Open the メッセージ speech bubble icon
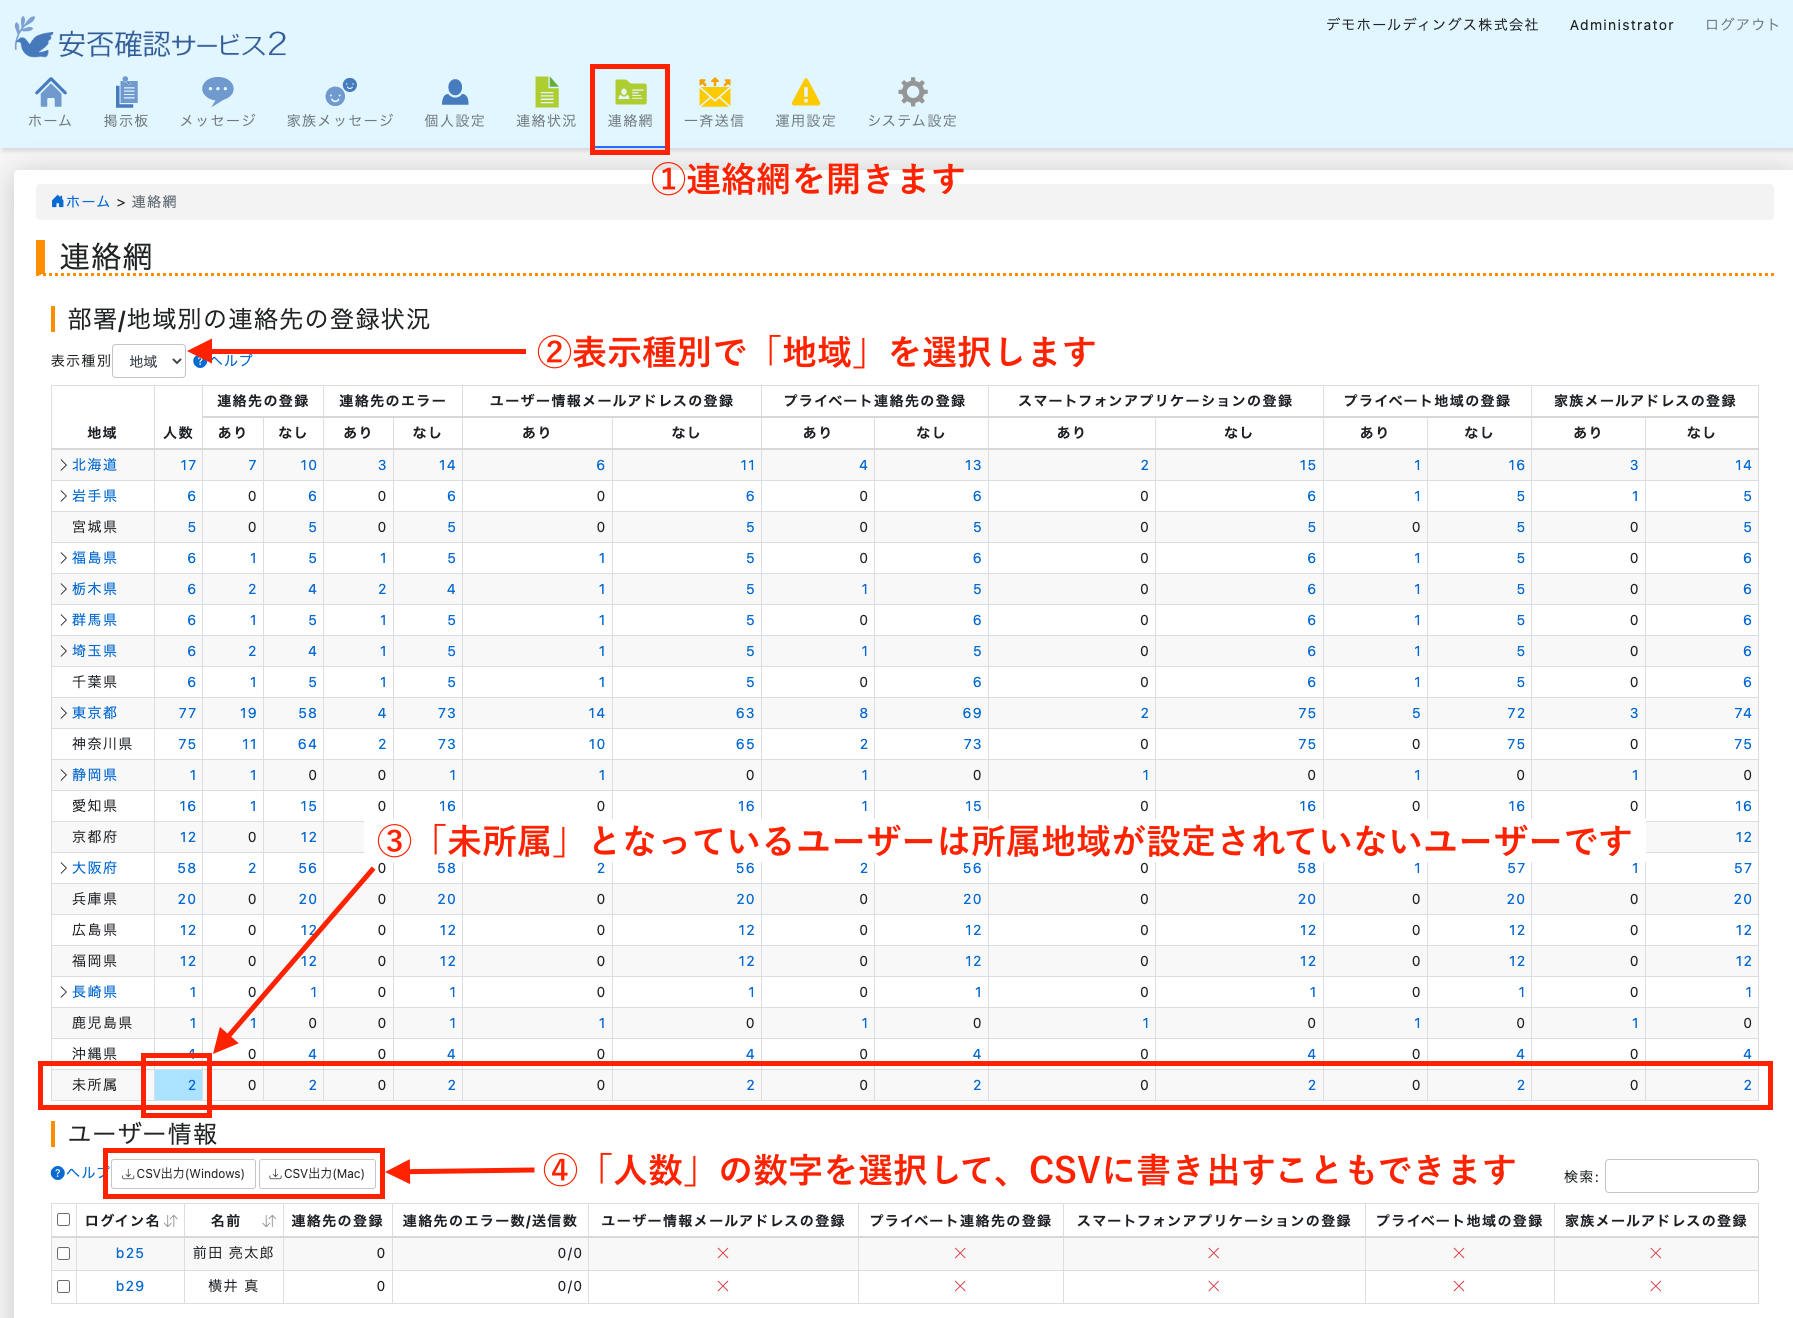 tap(217, 93)
